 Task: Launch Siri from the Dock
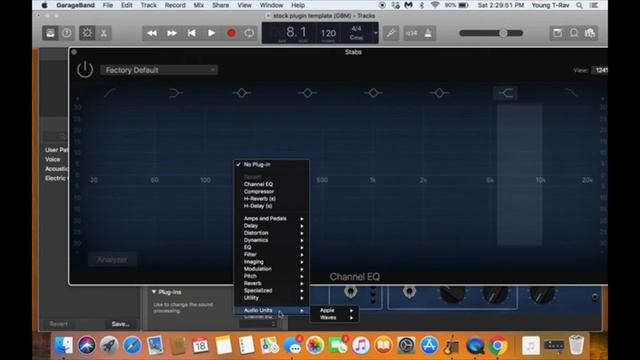[x=87, y=346]
